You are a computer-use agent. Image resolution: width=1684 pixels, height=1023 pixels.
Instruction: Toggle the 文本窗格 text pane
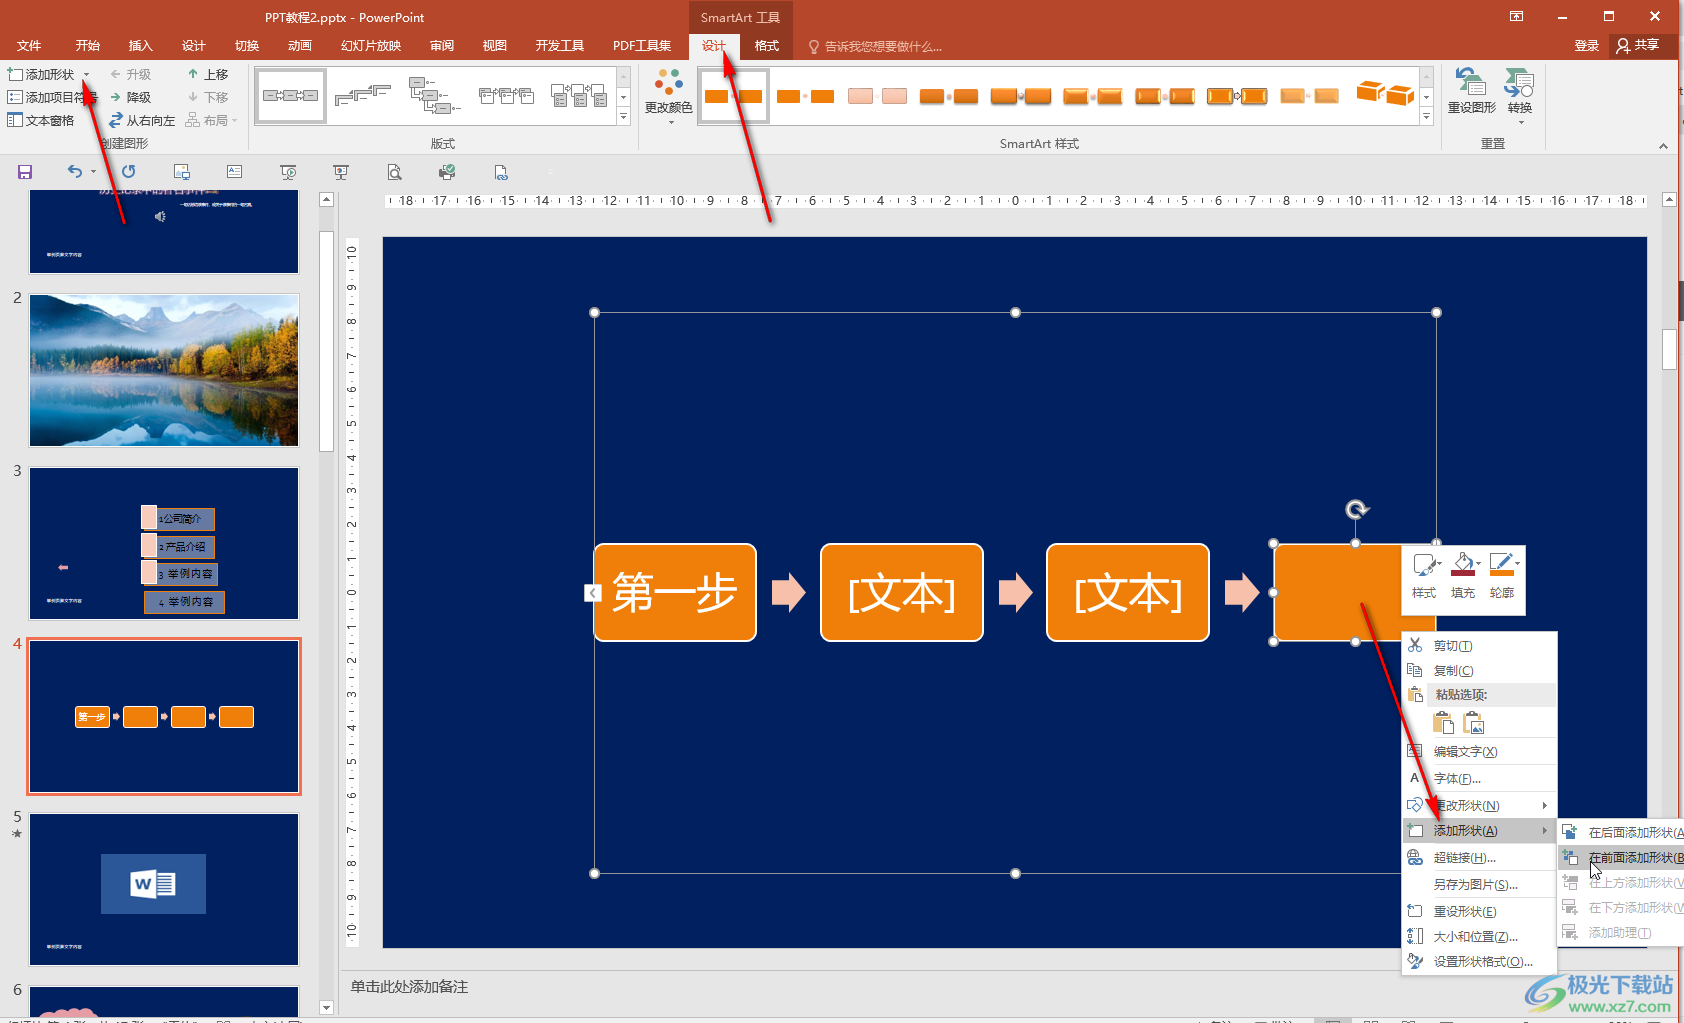pos(42,121)
